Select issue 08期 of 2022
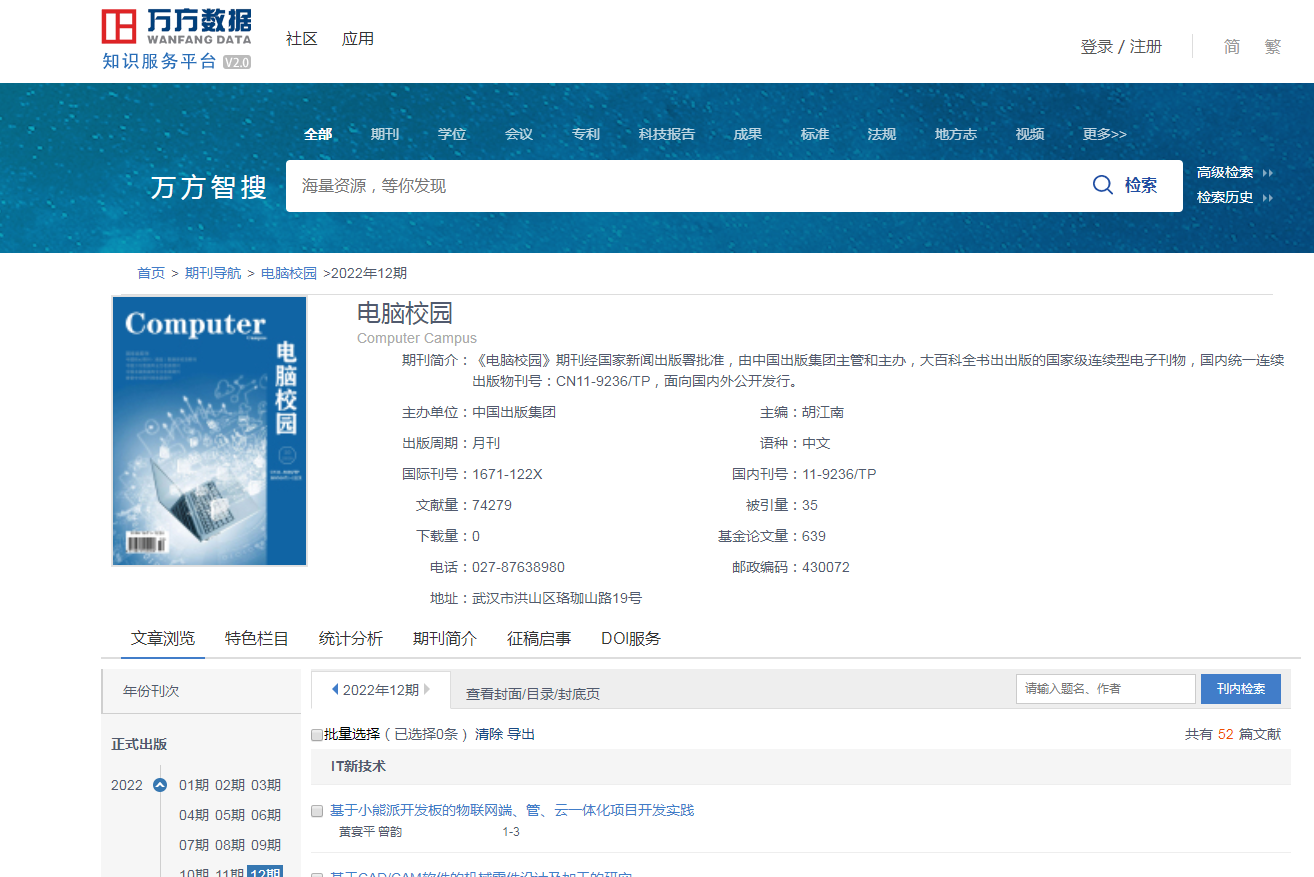1314x877 pixels. click(230, 845)
